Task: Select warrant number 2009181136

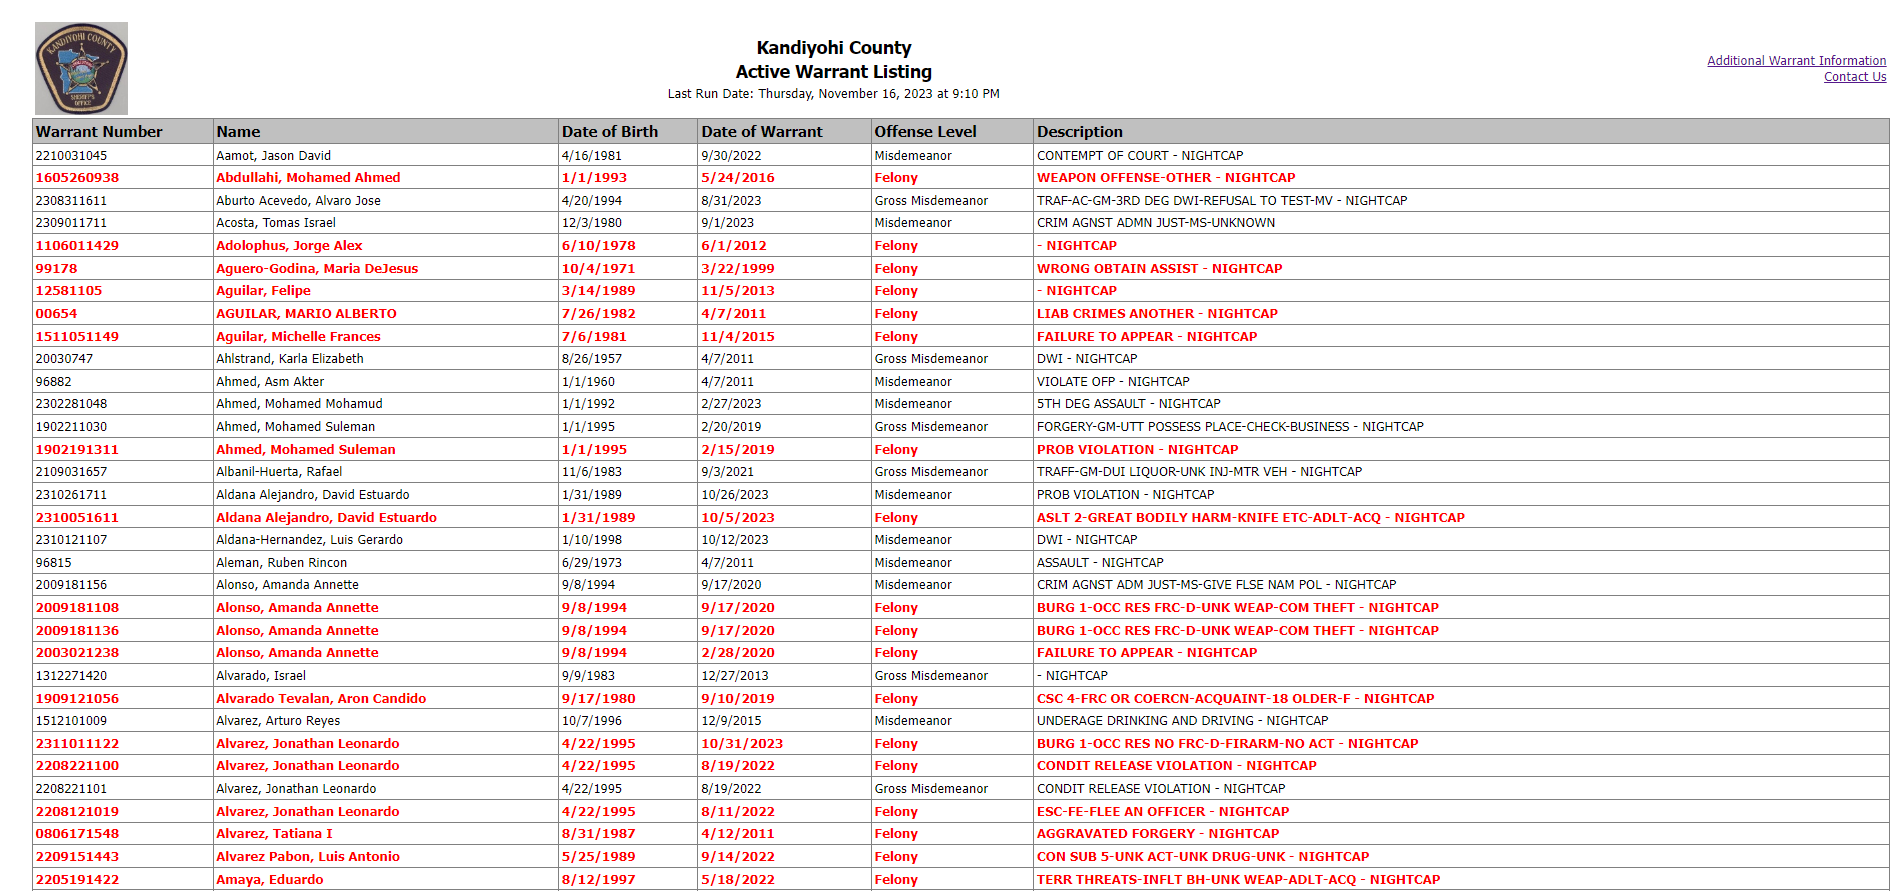Action: click(x=77, y=631)
